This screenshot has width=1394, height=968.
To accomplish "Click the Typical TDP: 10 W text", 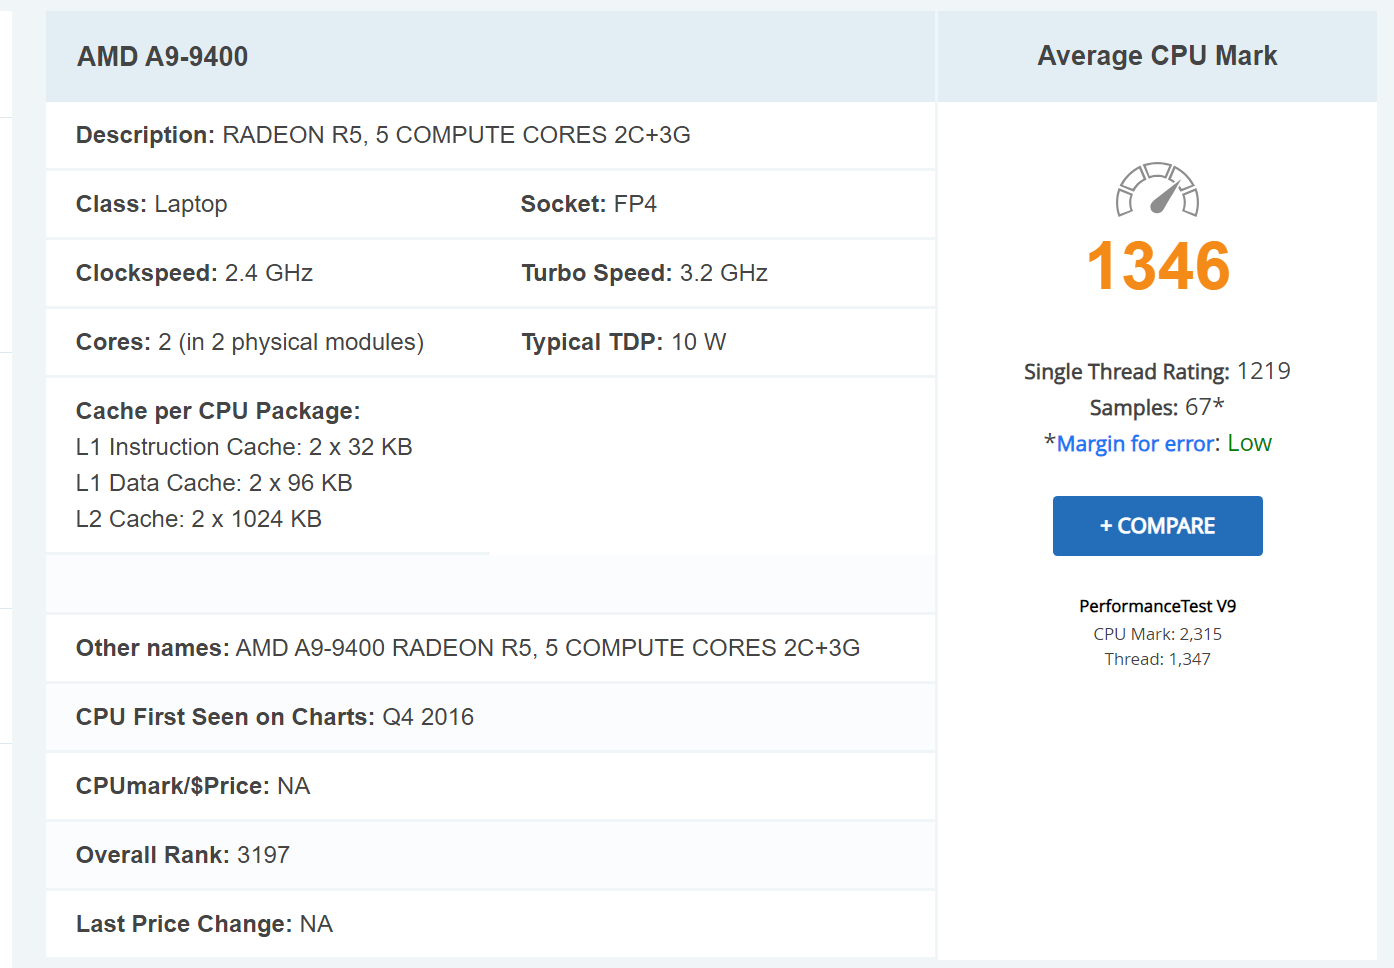I will click(x=624, y=342).
